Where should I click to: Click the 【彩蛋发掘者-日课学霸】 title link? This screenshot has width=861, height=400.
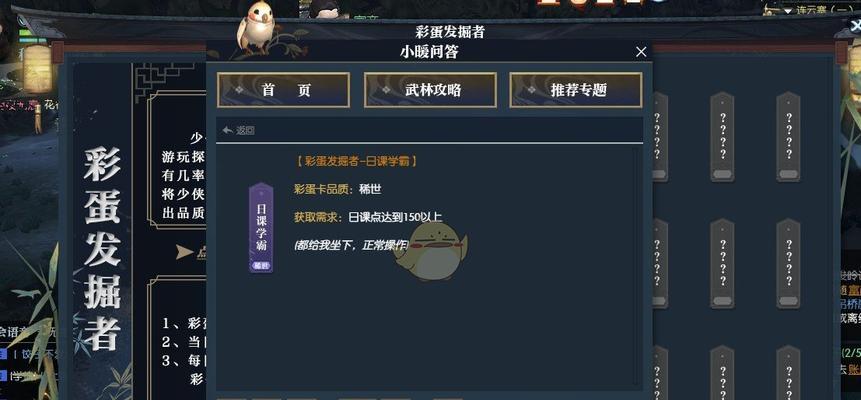click(356, 161)
